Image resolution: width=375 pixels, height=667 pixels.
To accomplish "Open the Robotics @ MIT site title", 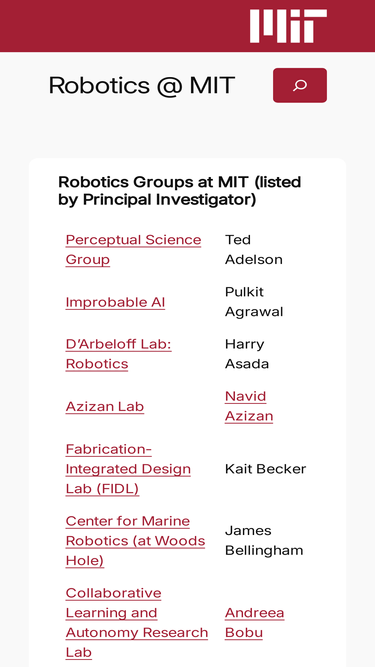I will click(x=142, y=85).
